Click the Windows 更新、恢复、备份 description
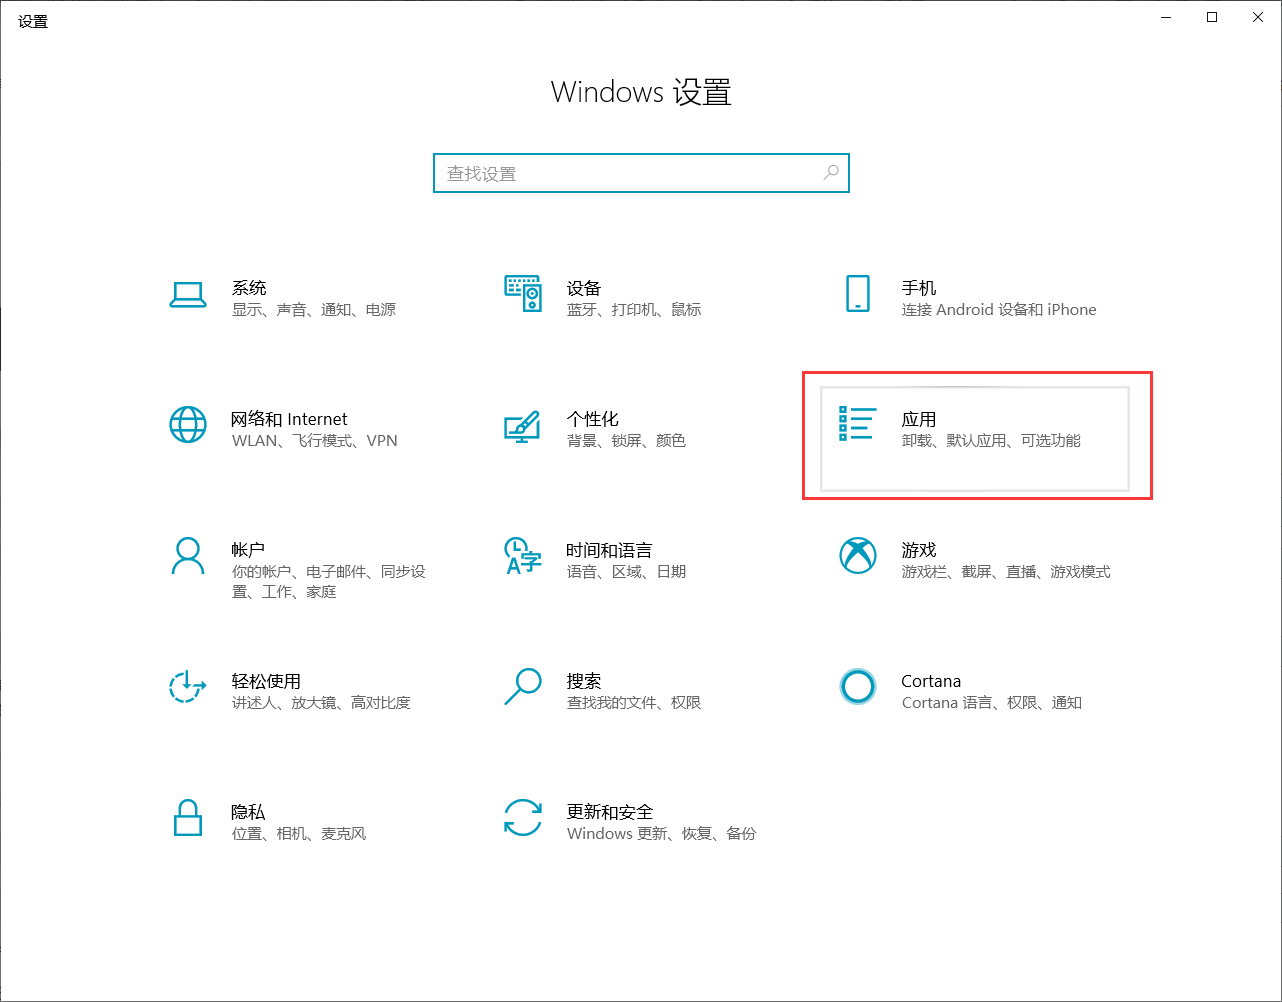This screenshot has width=1282, height=1002. (661, 834)
